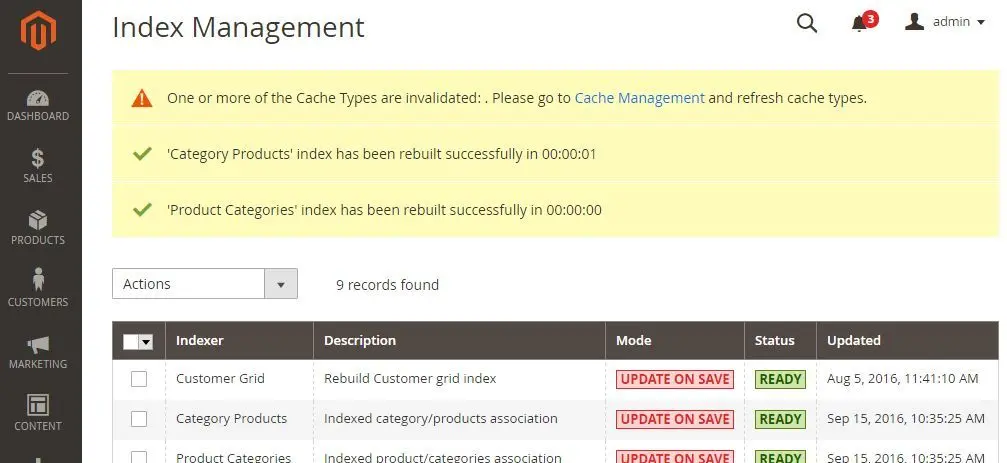
Task: Follow the Cache Management link
Action: 639,98
